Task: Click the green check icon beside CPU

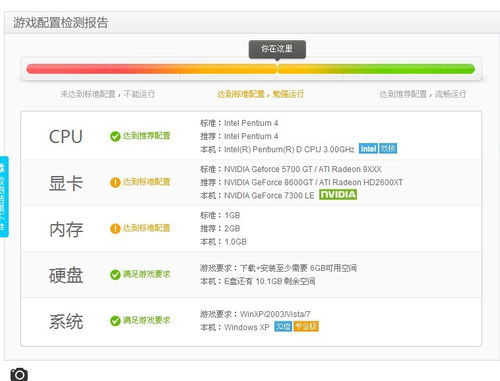Action: pyautogui.click(x=115, y=136)
